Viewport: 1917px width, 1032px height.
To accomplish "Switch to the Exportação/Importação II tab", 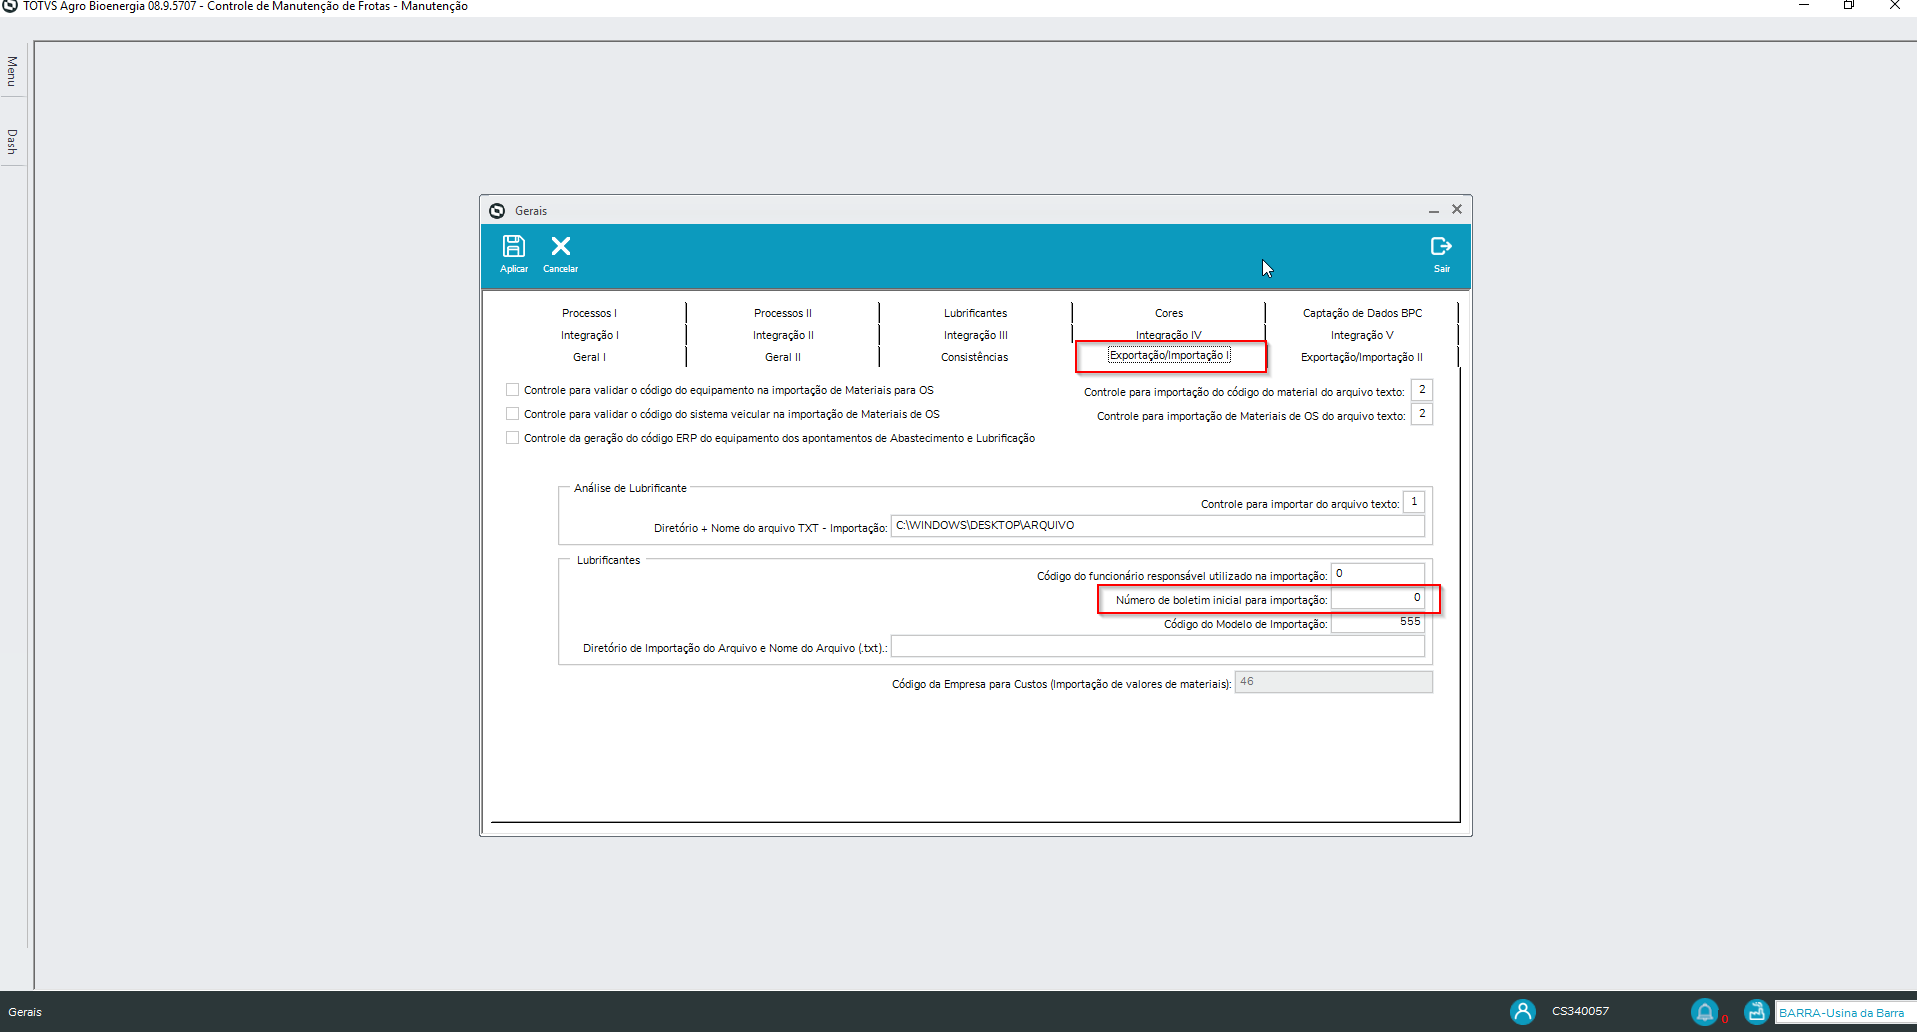I will (1362, 357).
